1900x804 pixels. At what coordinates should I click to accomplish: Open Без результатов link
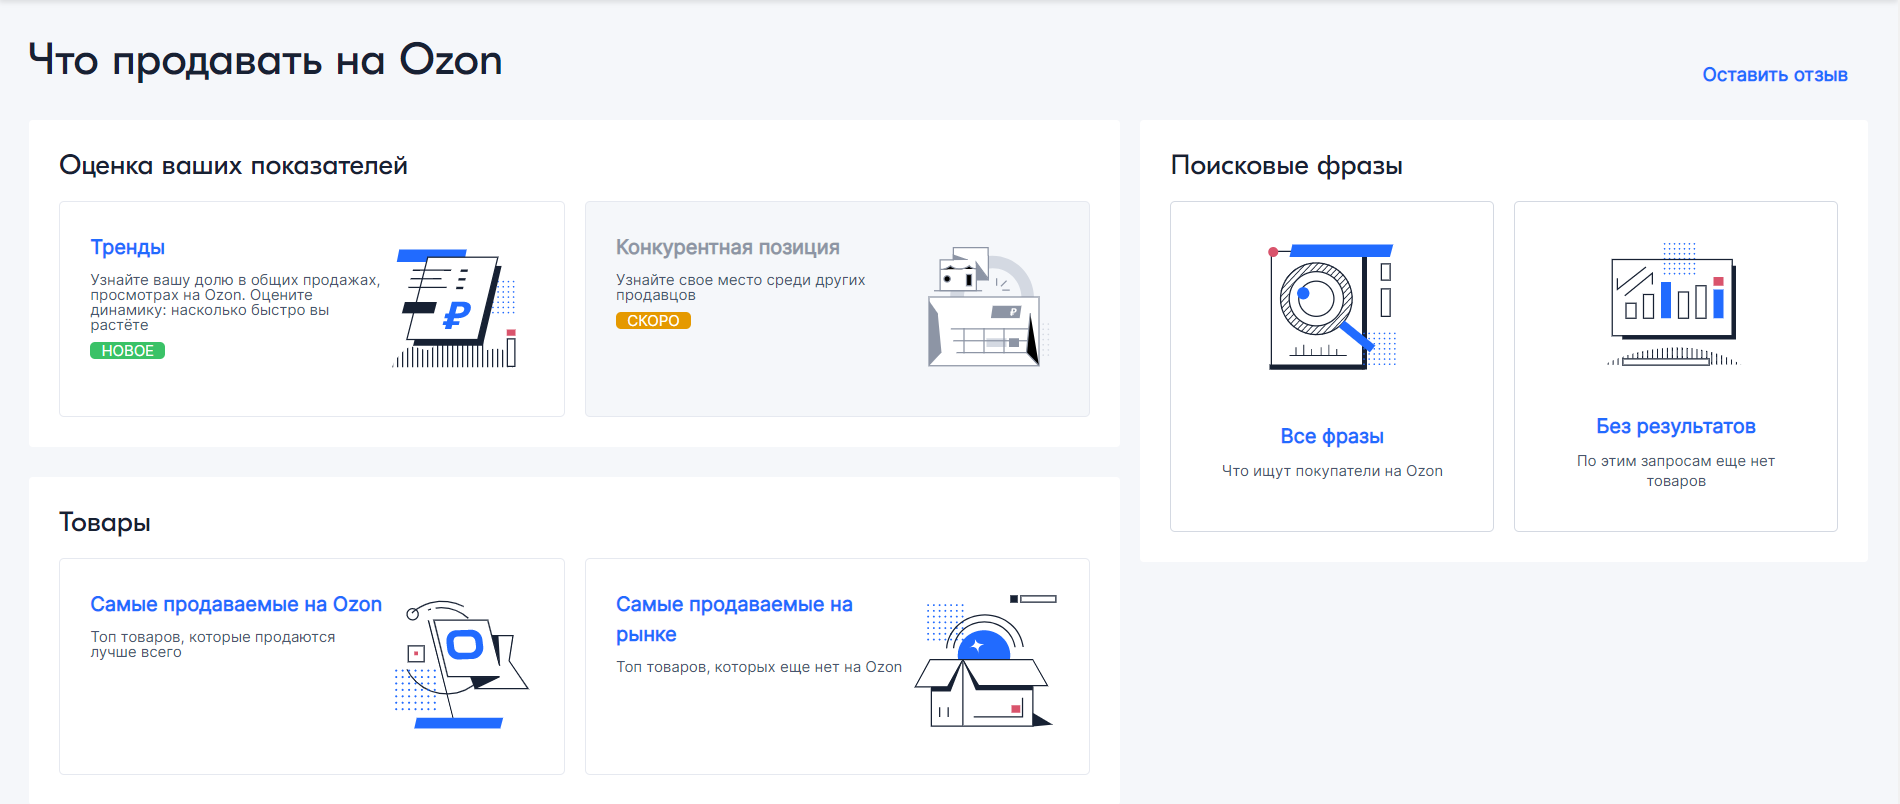tap(1676, 426)
